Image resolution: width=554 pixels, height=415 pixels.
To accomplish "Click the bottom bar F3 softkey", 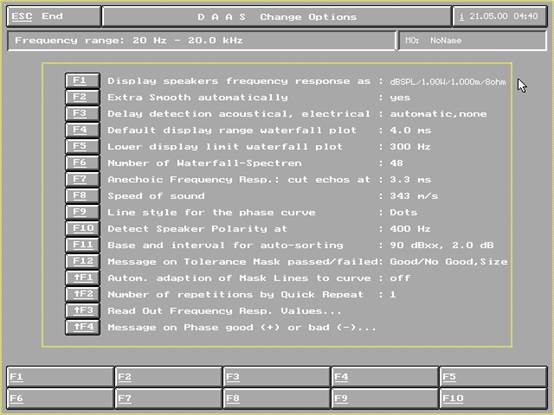I will point(277,377).
